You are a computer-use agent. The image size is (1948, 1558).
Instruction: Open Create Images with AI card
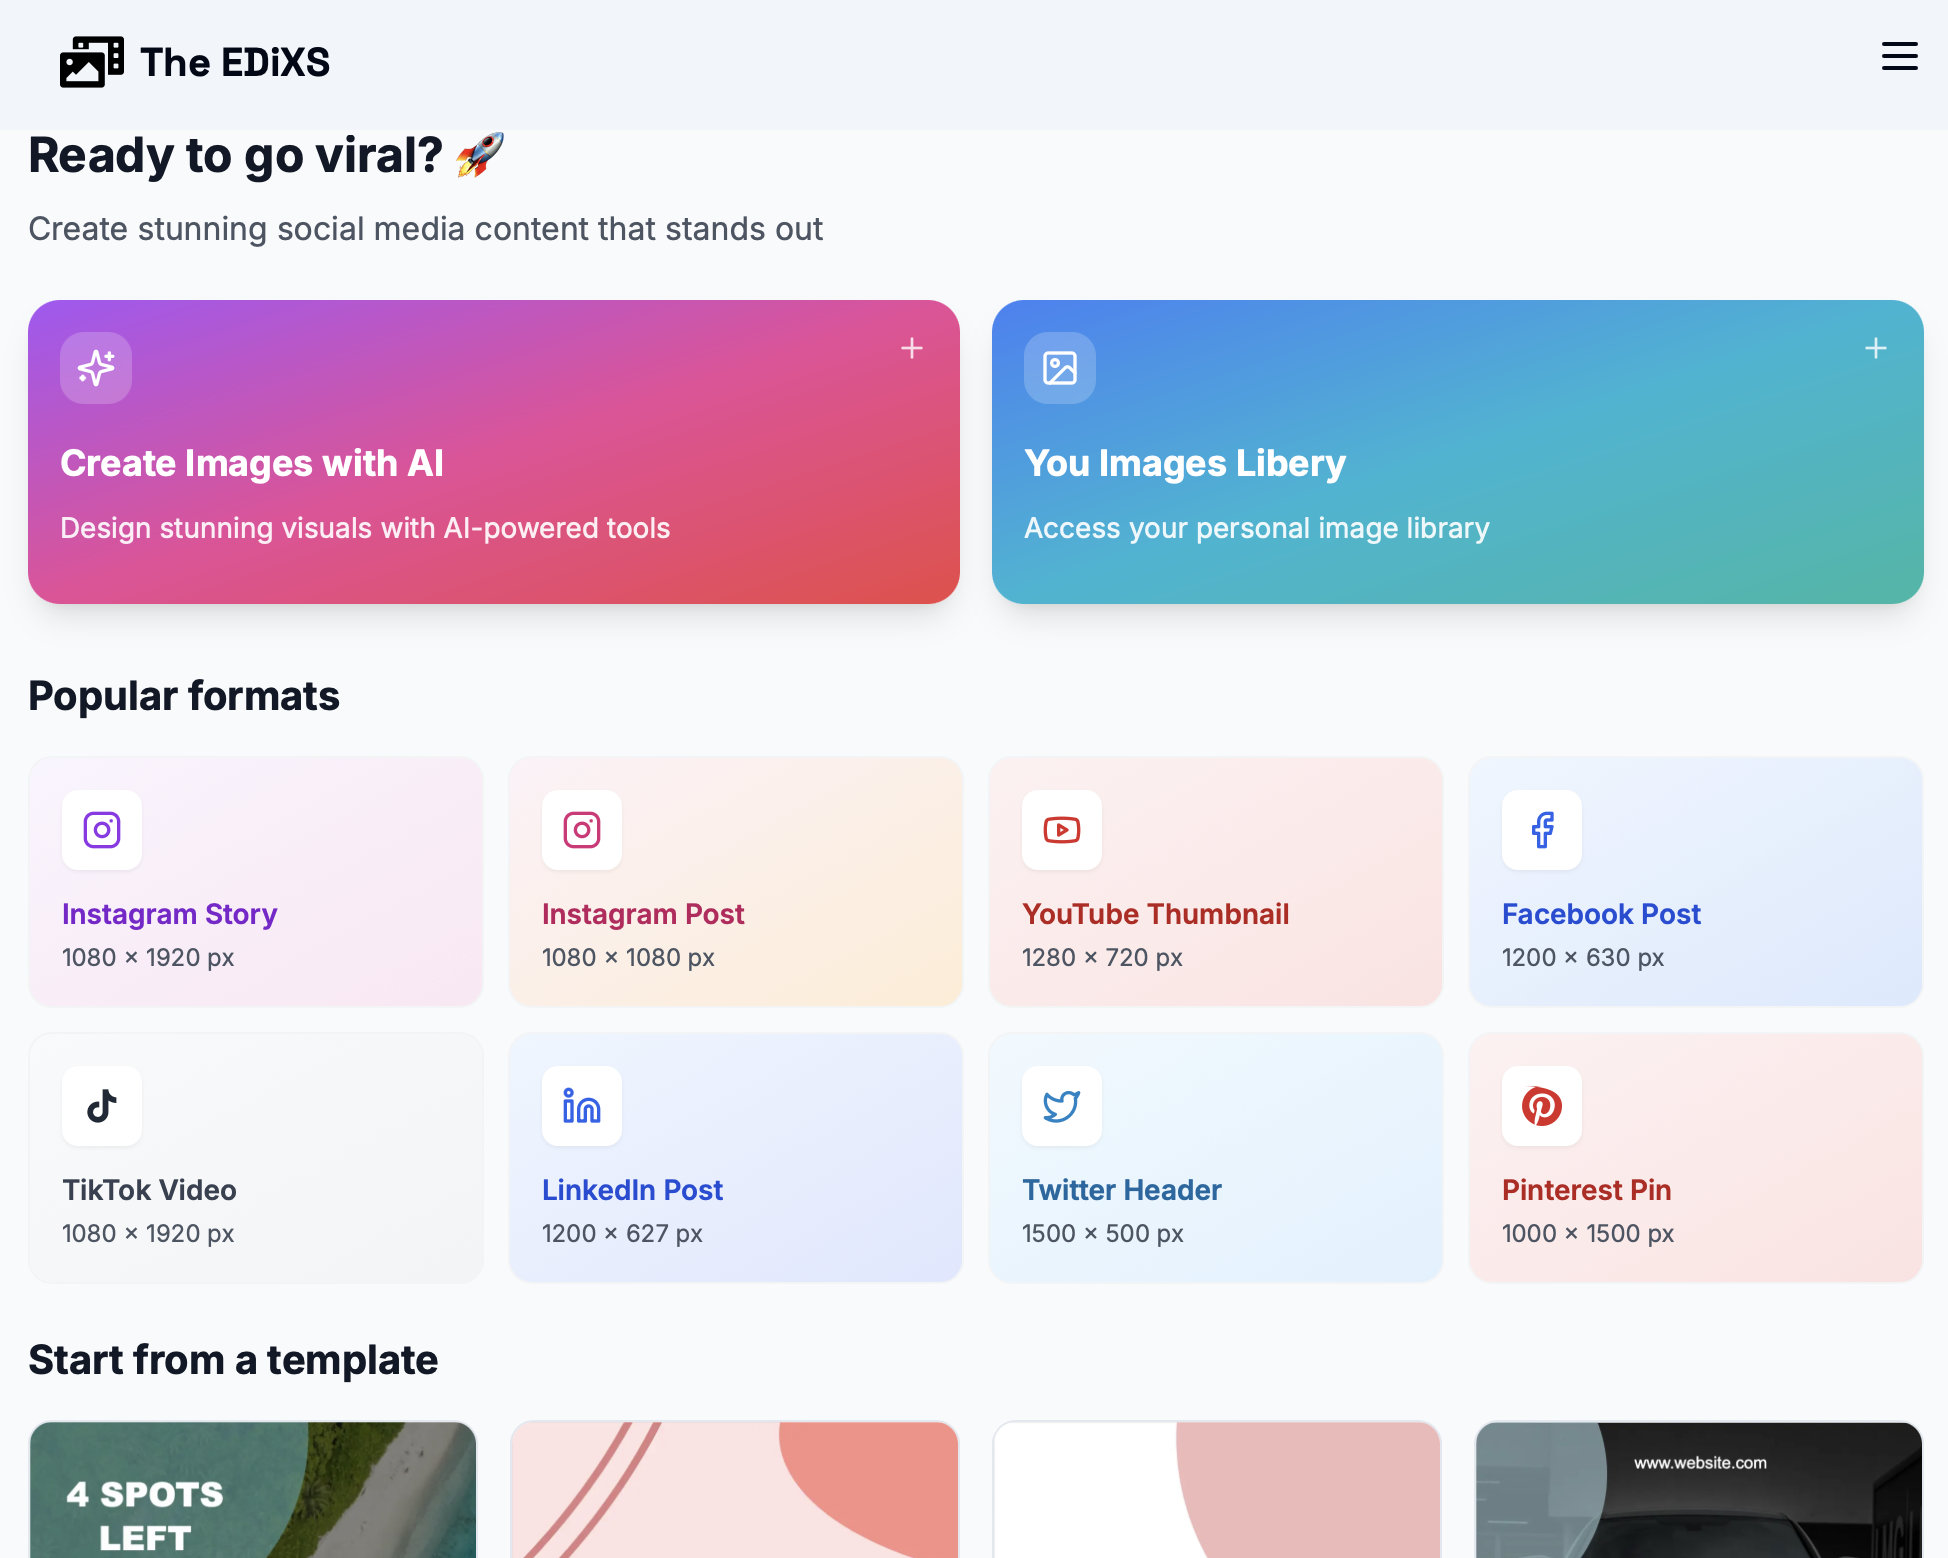click(x=494, y=452)
